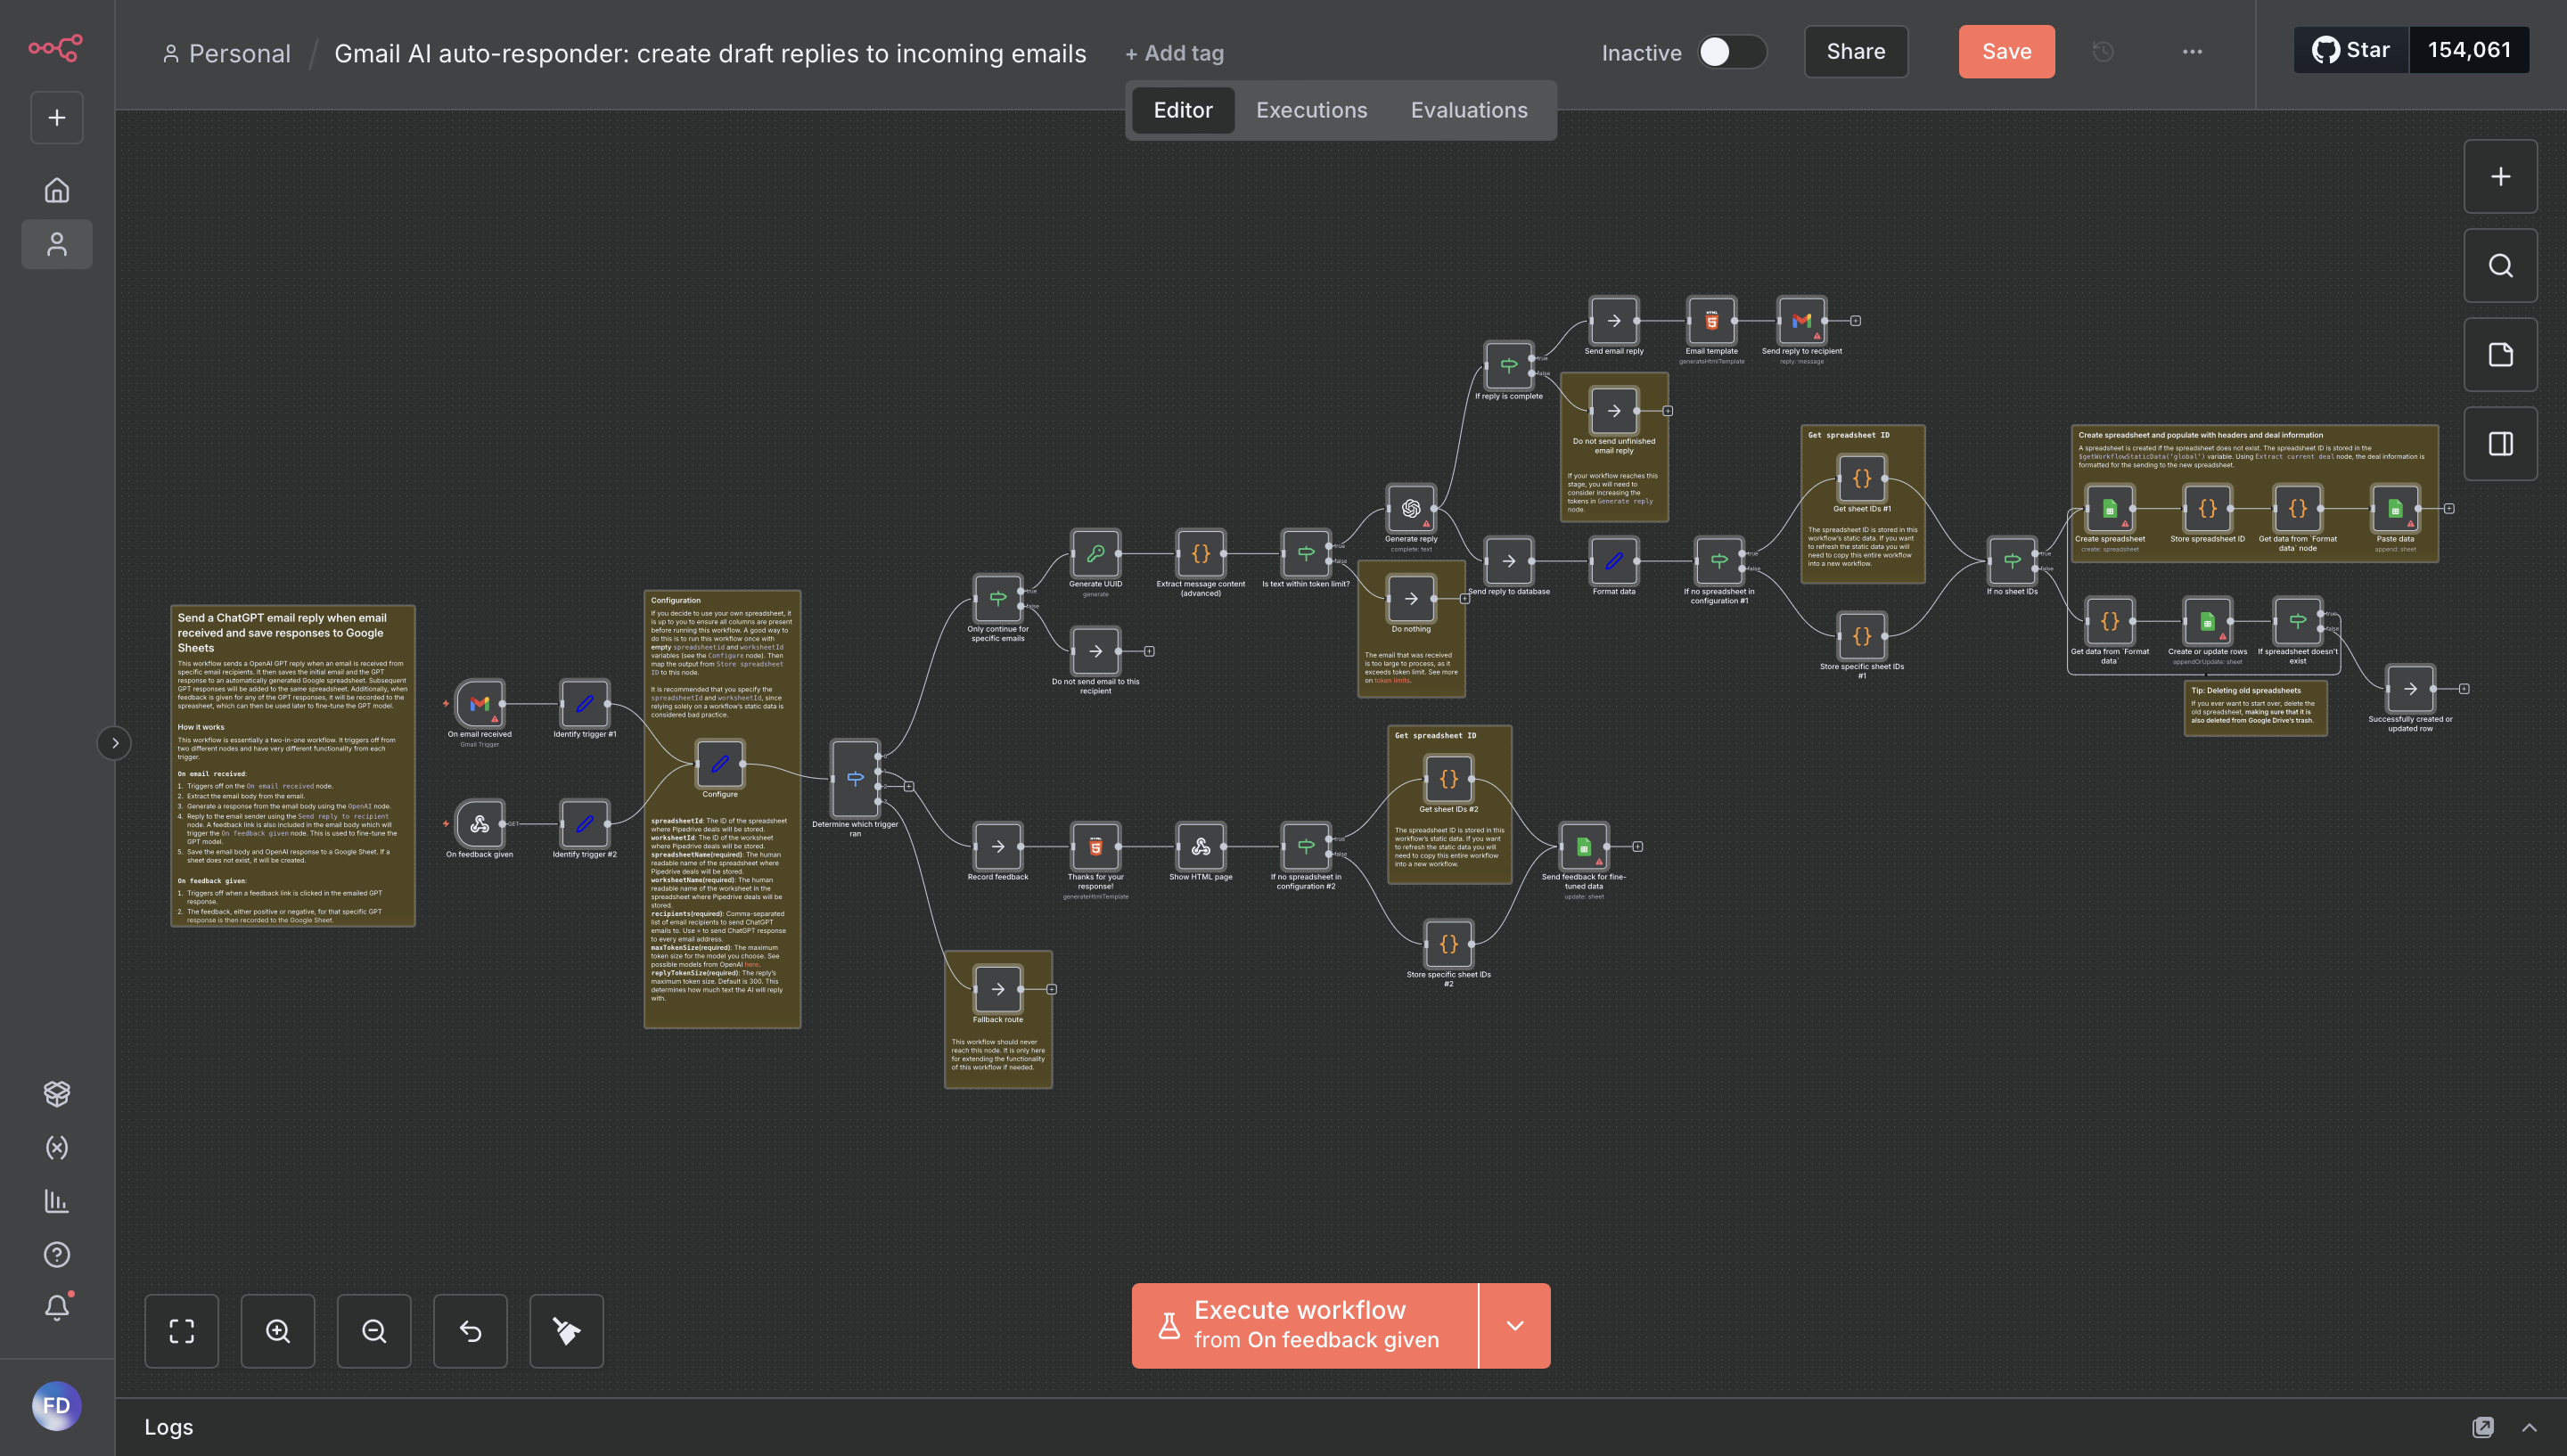Click the fit-to-view zoom button

pos(182,1331)
